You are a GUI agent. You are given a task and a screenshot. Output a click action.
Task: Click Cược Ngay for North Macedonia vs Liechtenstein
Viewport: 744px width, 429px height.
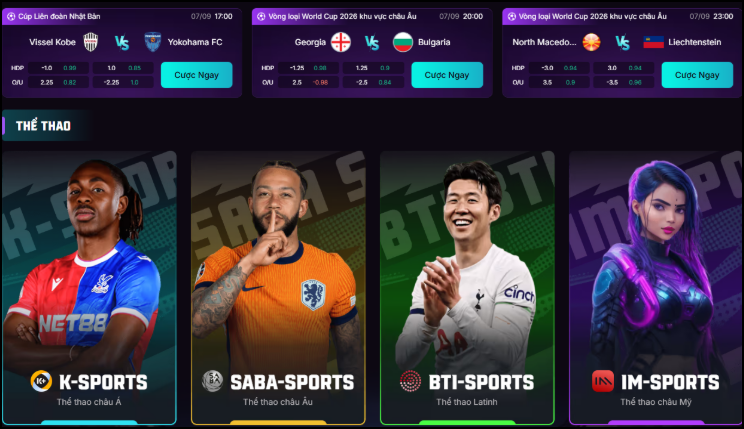(697, 75)
